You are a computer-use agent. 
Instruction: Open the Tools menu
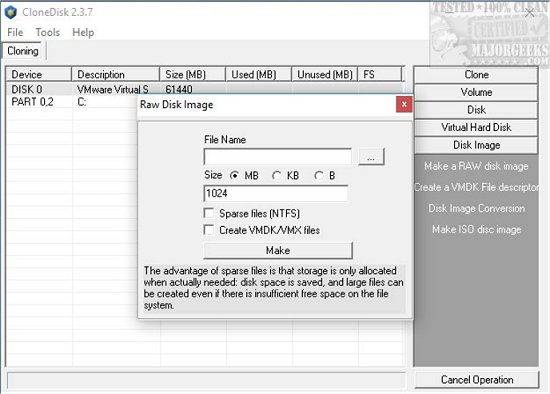48,32
